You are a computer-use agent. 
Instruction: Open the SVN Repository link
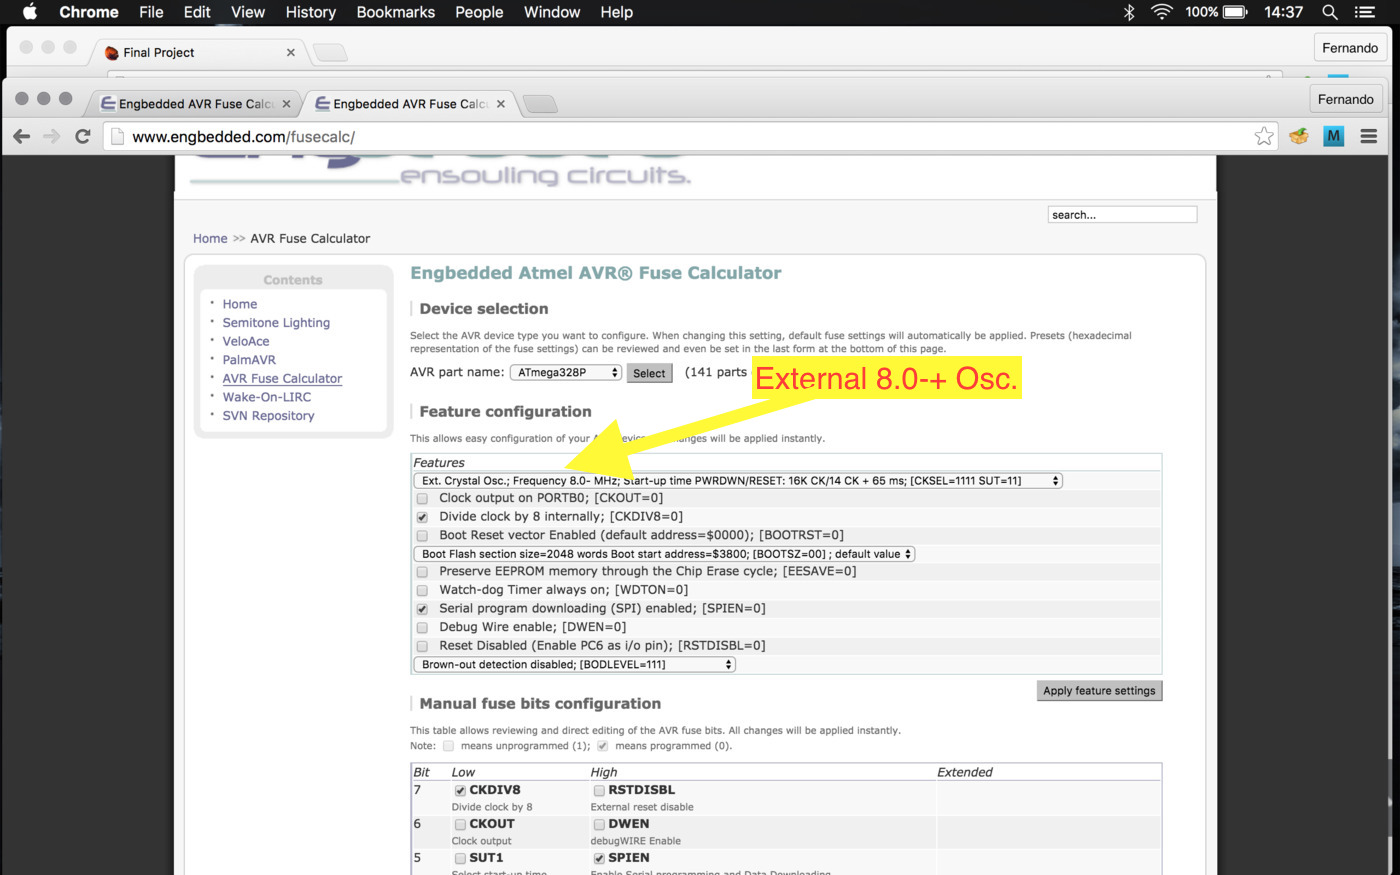(x=268, y=416)
